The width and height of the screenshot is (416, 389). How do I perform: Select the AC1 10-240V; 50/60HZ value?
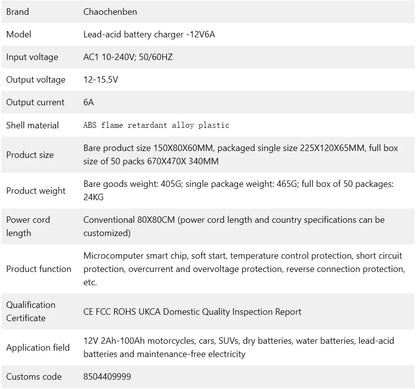[x=128, y=57]
